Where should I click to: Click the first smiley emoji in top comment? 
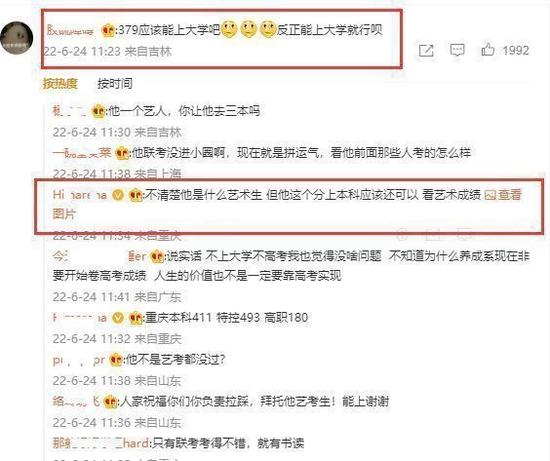(229, 29)
